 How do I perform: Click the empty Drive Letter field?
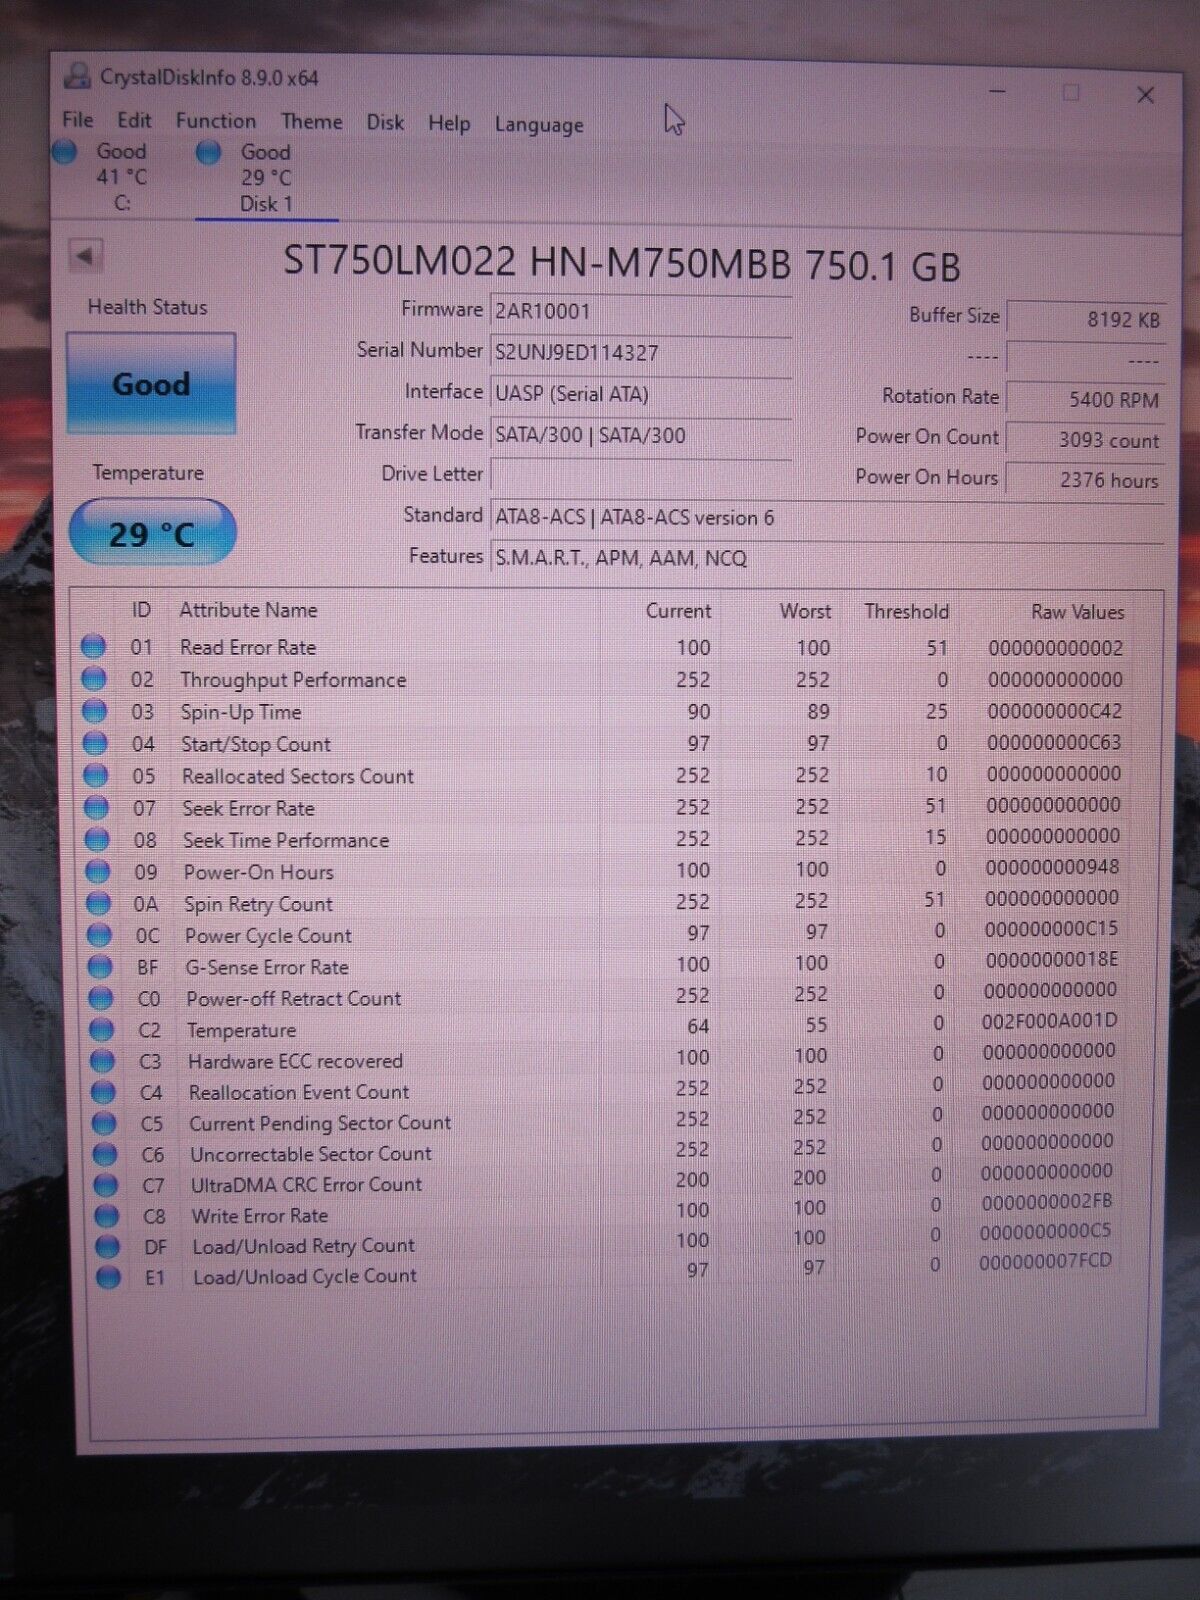point(641,475)
